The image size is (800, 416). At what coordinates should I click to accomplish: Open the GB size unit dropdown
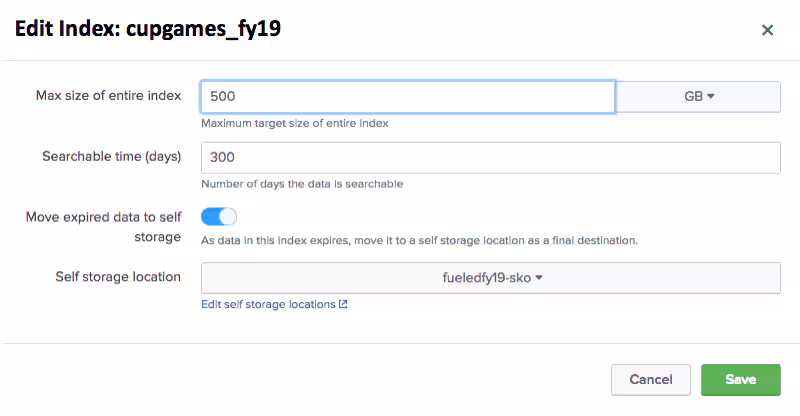coord(698,97)
